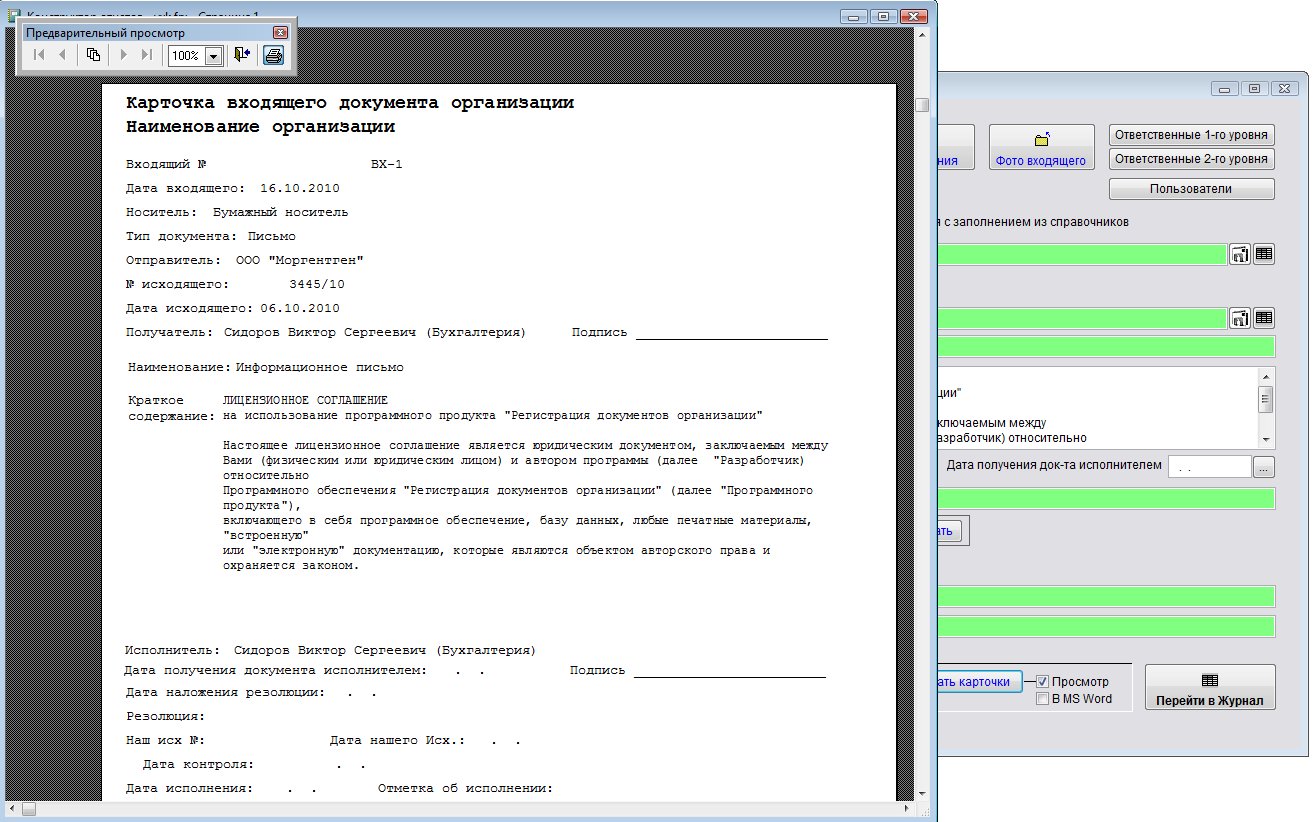
Task: Click Ответственные 2-го уровня button
Action: [x=1191, y=159]
